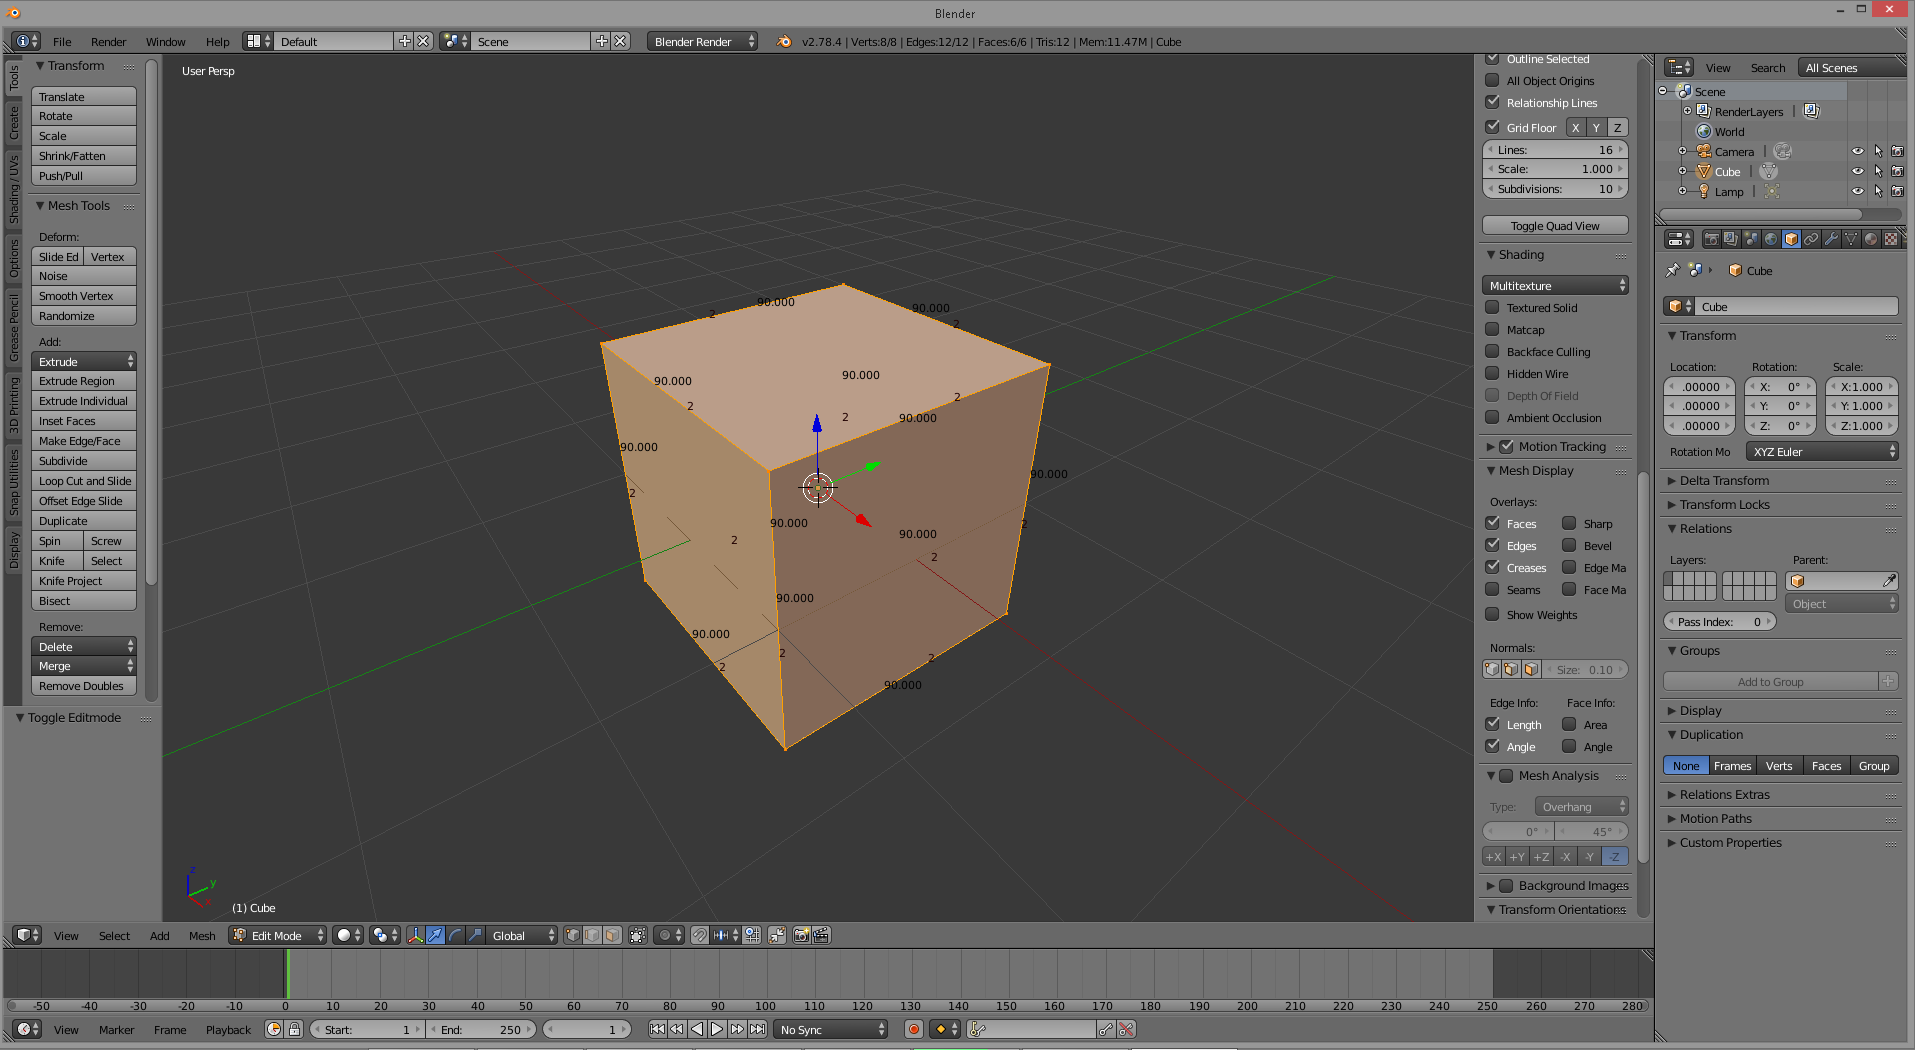The width and height of the screenshot is (1915, 1050).
Task: Click the Remove Doubles button
Action: coord(84,686)
